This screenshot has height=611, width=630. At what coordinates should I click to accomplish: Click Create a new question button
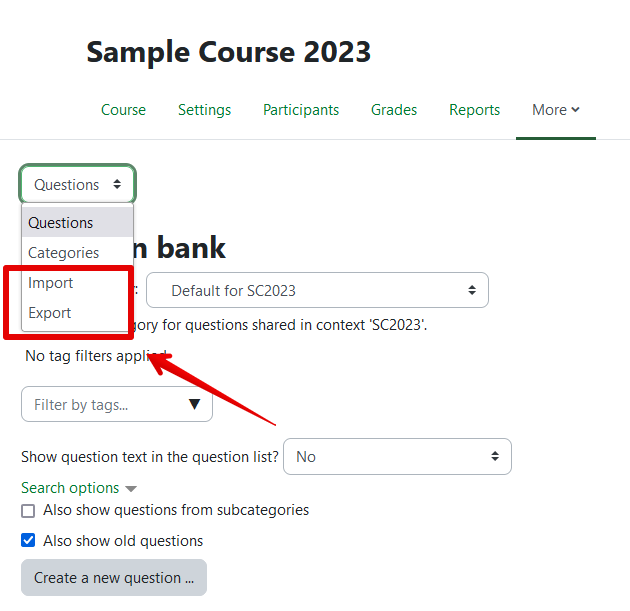114,578
